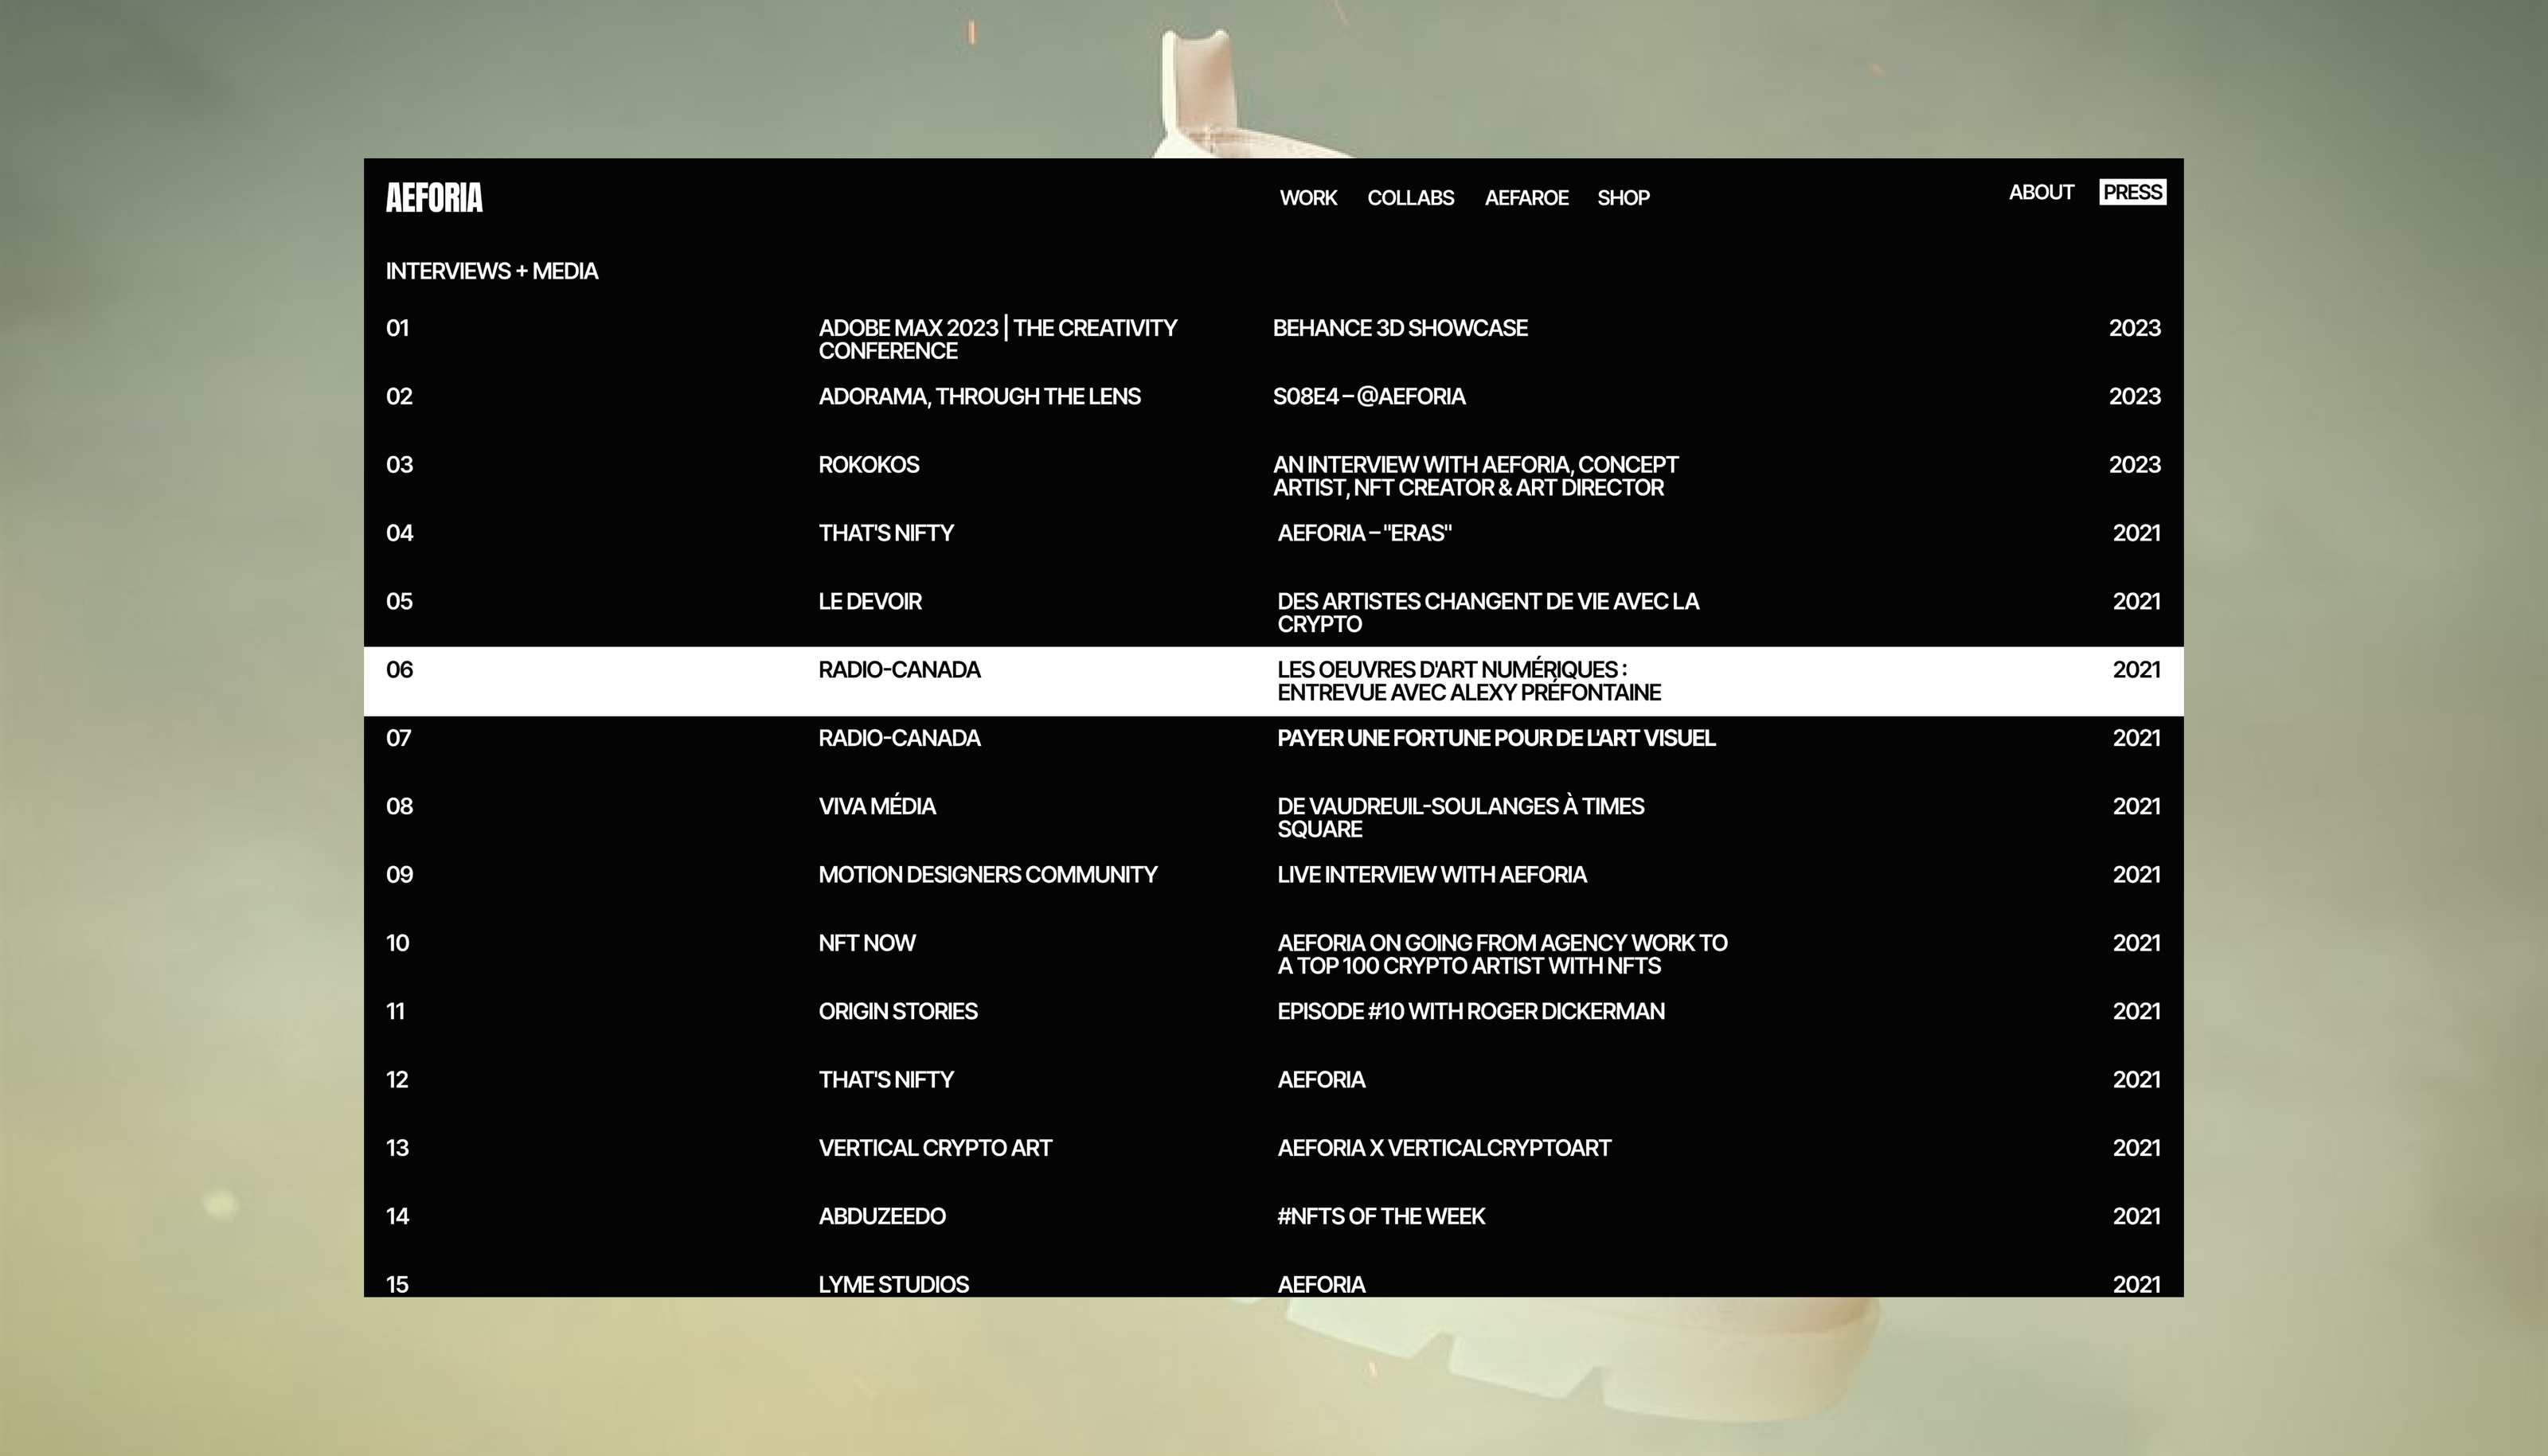Visit the SHOP page
The width and height of the screenshot is (2548, 1456).
(x=1622, y=198)
